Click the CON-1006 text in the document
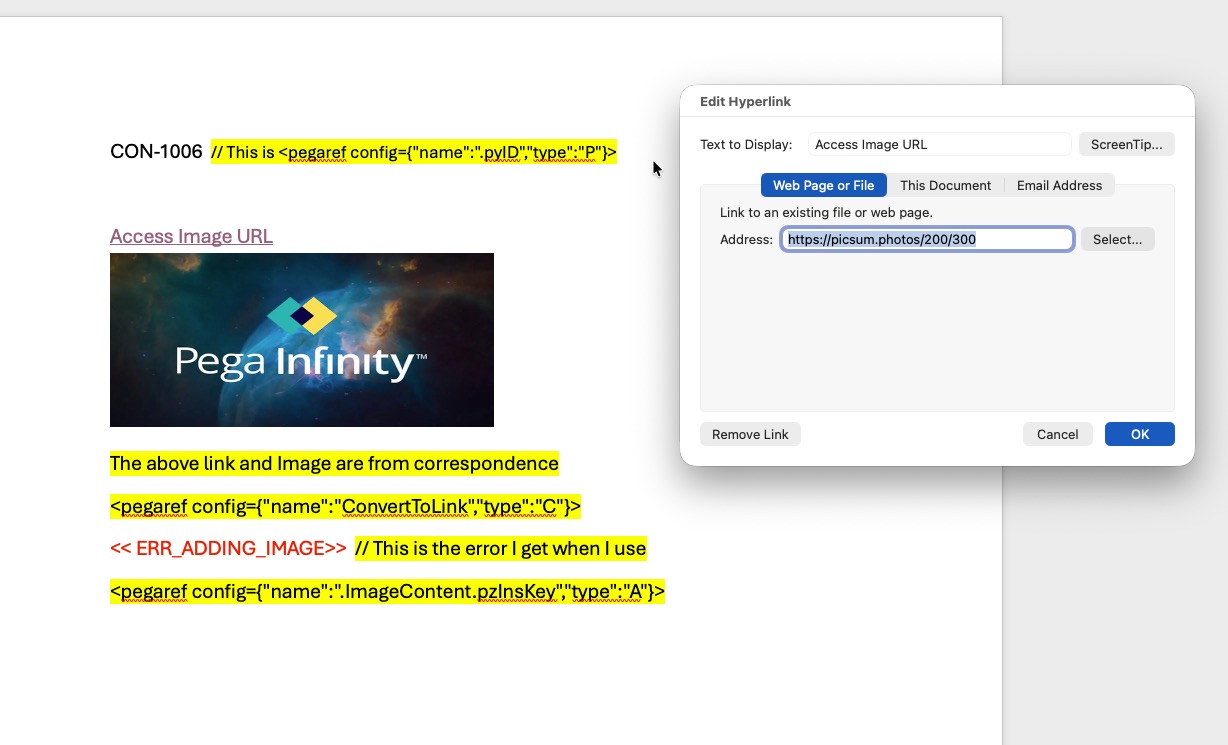This screenshot has width=1228, height=745. 156,152
